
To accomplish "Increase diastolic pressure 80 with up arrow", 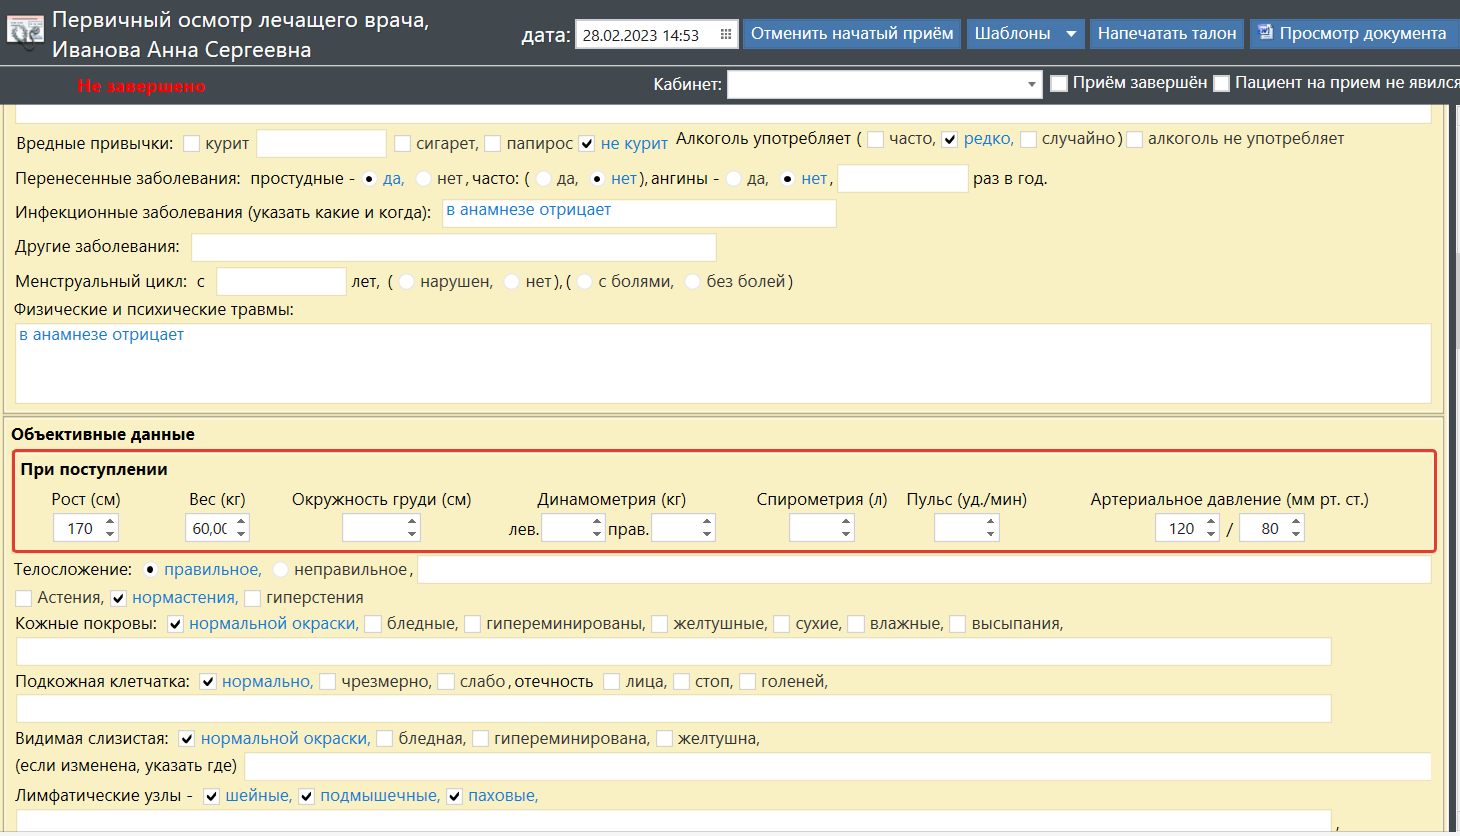I will click(1296, 522).
